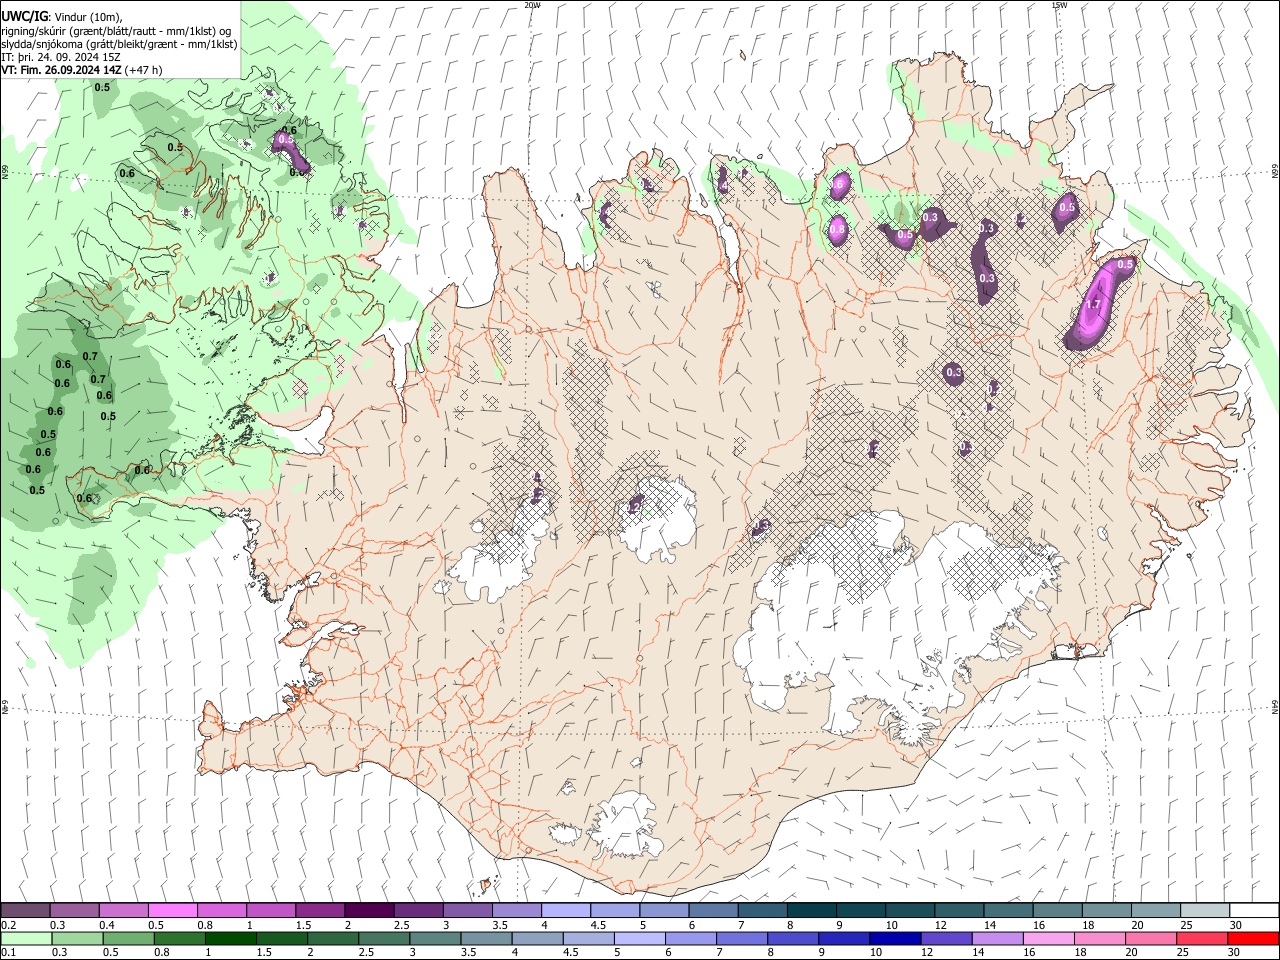Click the '(+47 h)' forecast offset text
Viewport: 1280px width, 960px height.
pyautogui.click(x=144, y=70)
